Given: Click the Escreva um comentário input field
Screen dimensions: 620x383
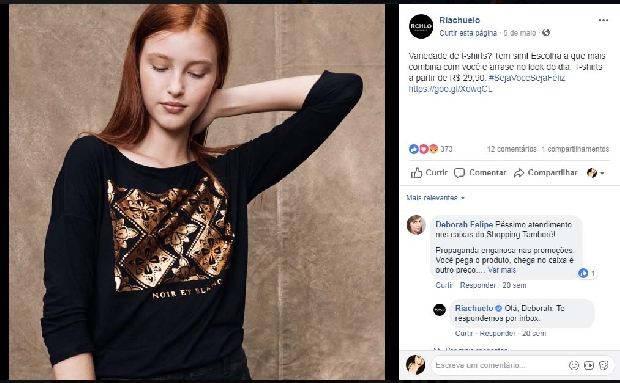Looking at the screenshot, I should 500,365.
